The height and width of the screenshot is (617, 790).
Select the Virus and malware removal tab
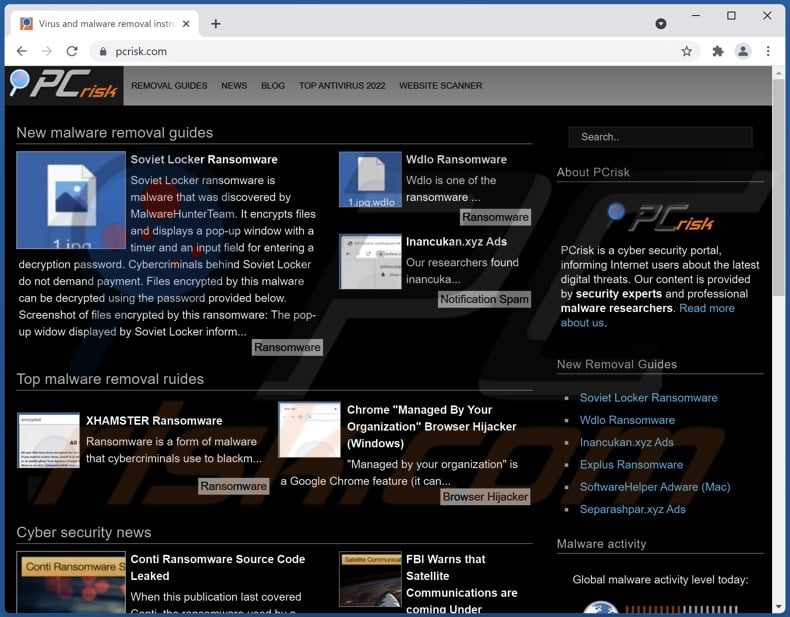pos(104,24)
